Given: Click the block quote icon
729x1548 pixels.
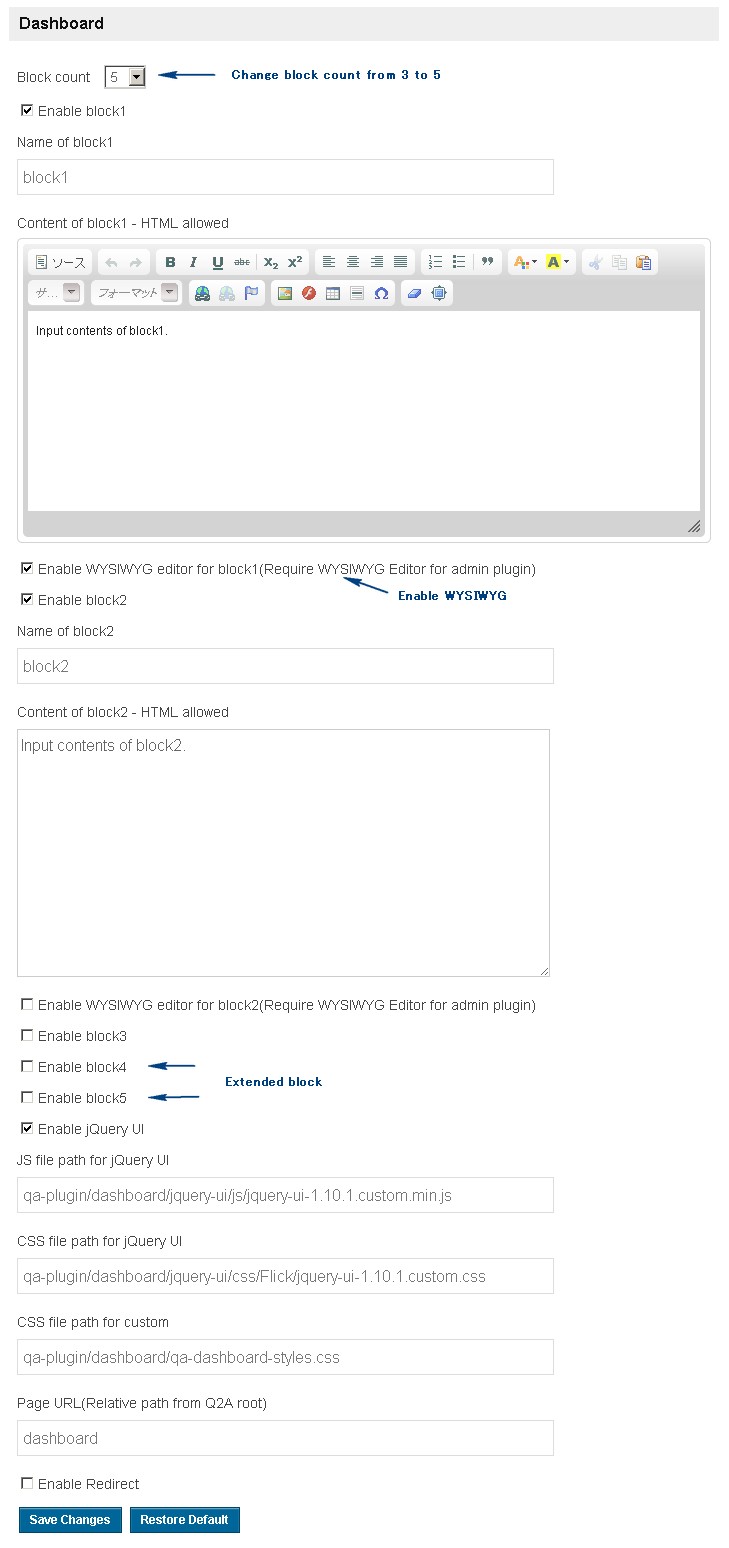Looking at the screenshot, I should [488, 262].
